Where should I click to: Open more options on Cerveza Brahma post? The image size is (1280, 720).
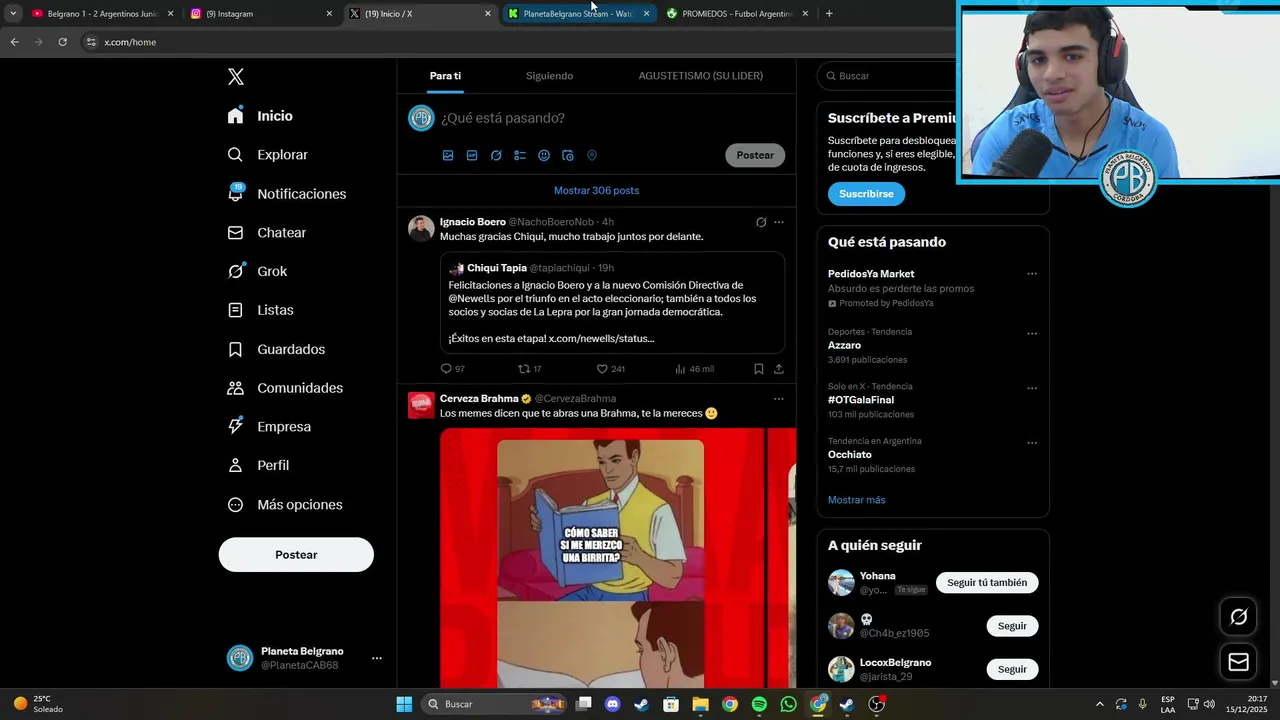779,398
